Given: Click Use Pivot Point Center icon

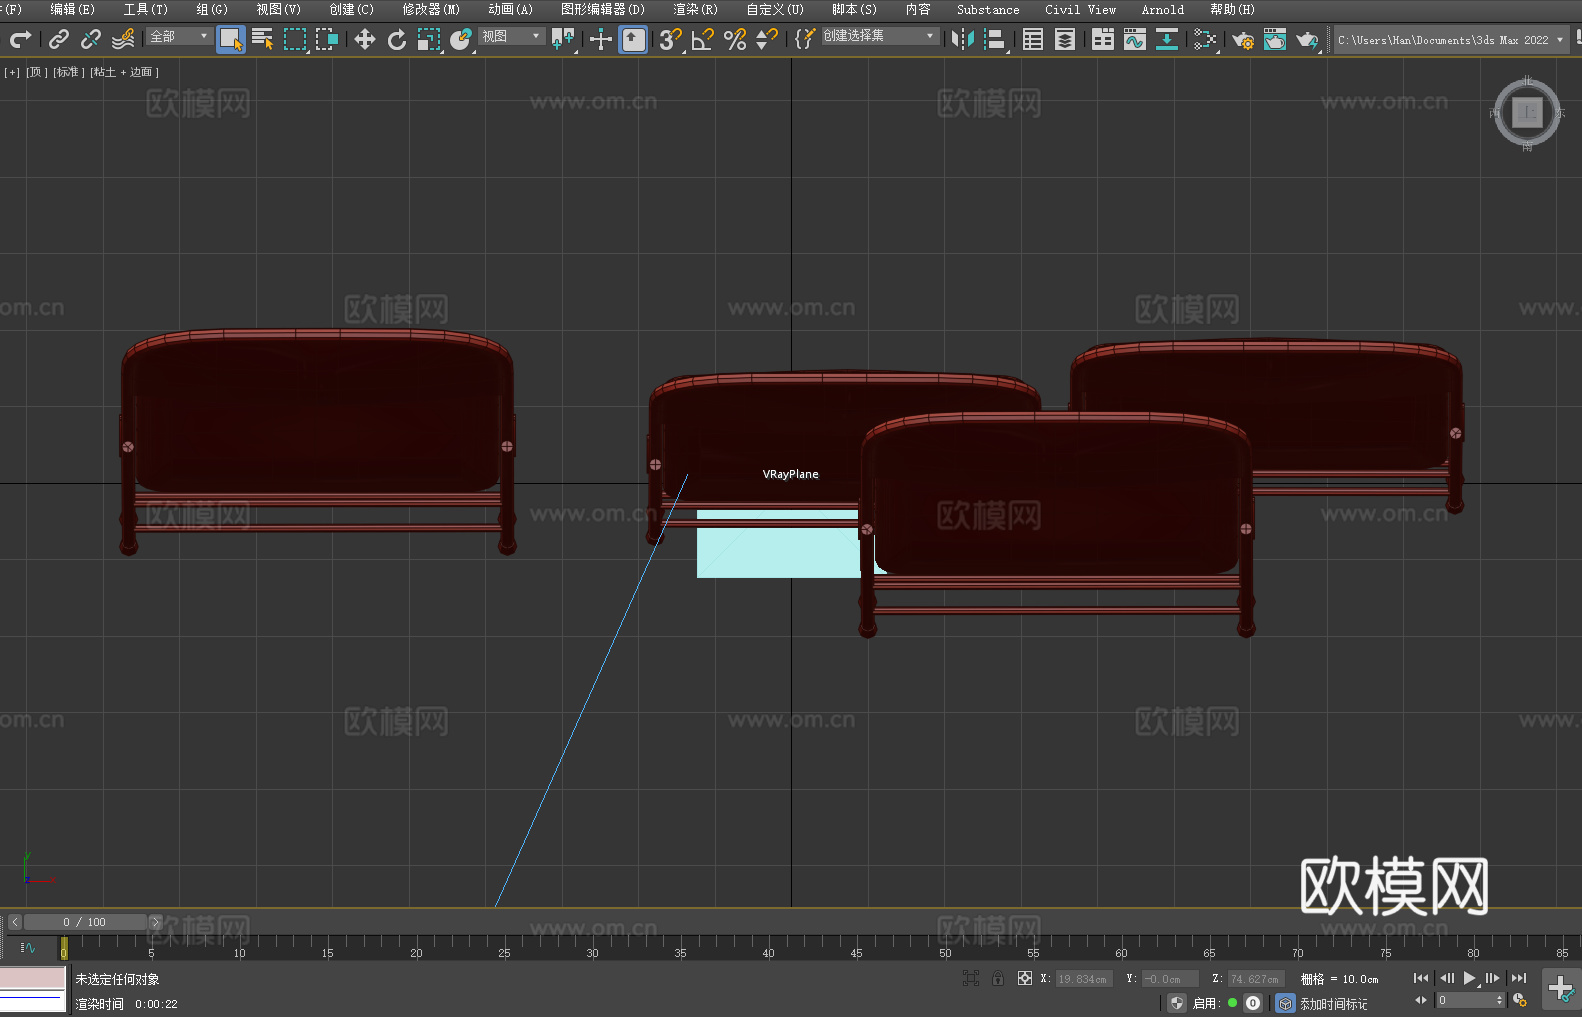Looking at the screenshot, I should [x=563, y=39].
